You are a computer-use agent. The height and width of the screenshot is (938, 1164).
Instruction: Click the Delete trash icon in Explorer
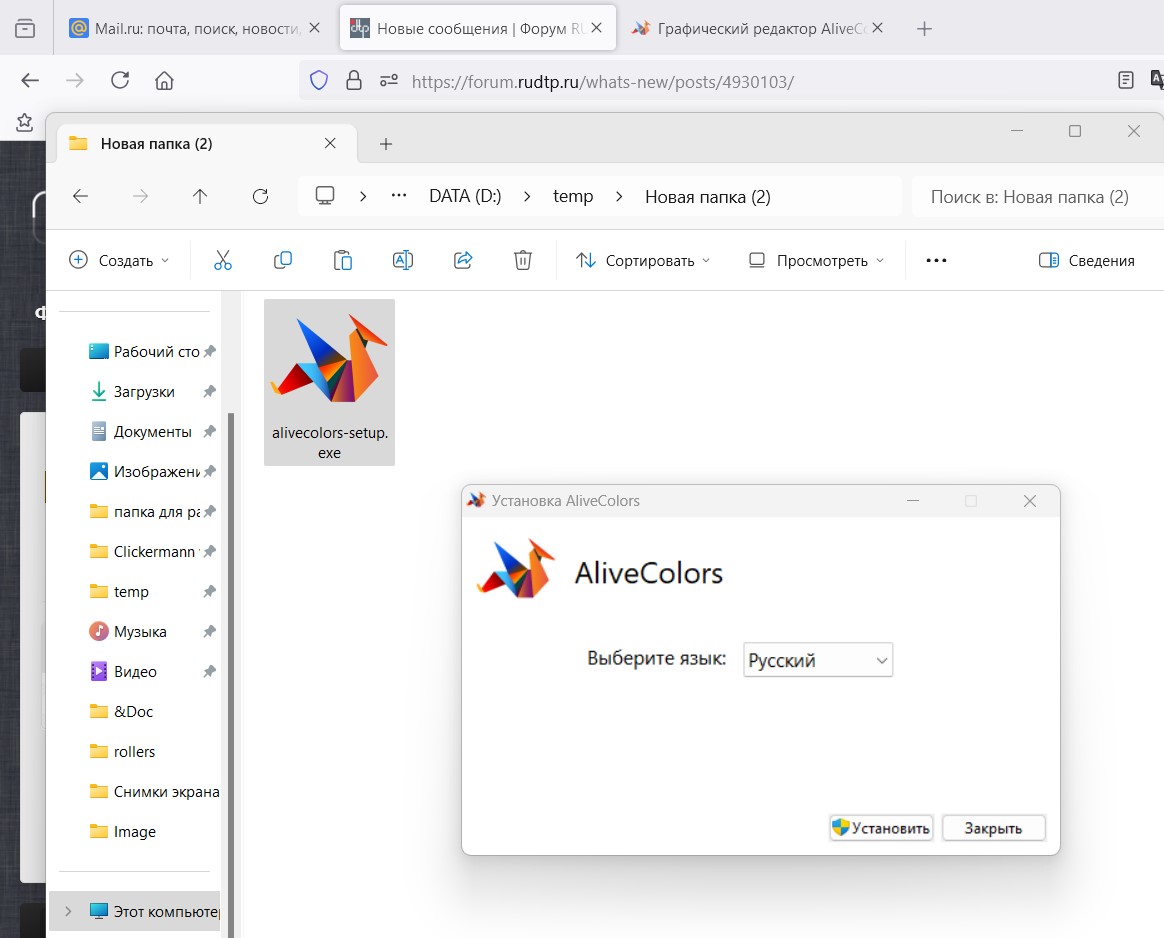(x=523, y=260)
